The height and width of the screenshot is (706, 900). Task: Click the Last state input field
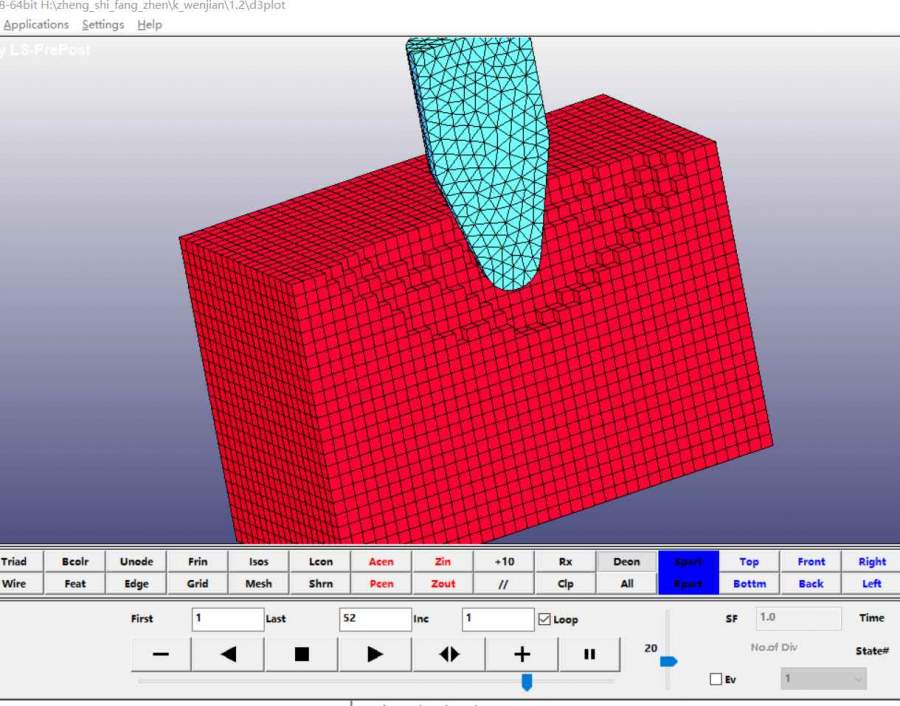click(x=375, y=619)
